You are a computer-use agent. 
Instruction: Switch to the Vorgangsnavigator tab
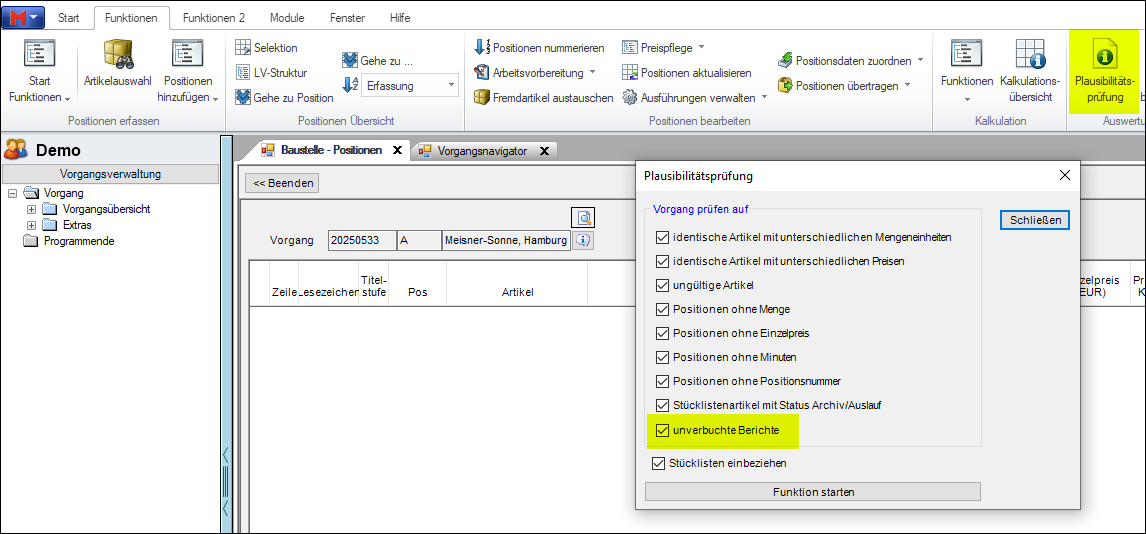pos(477,151)
